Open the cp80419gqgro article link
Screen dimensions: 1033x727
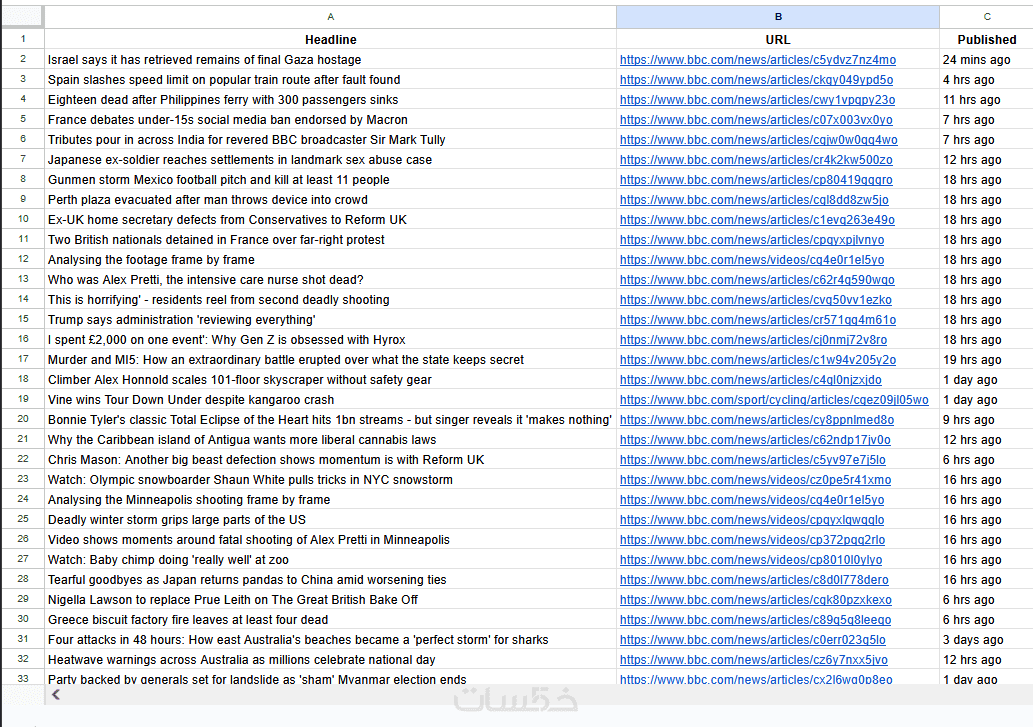coord(756,180)
